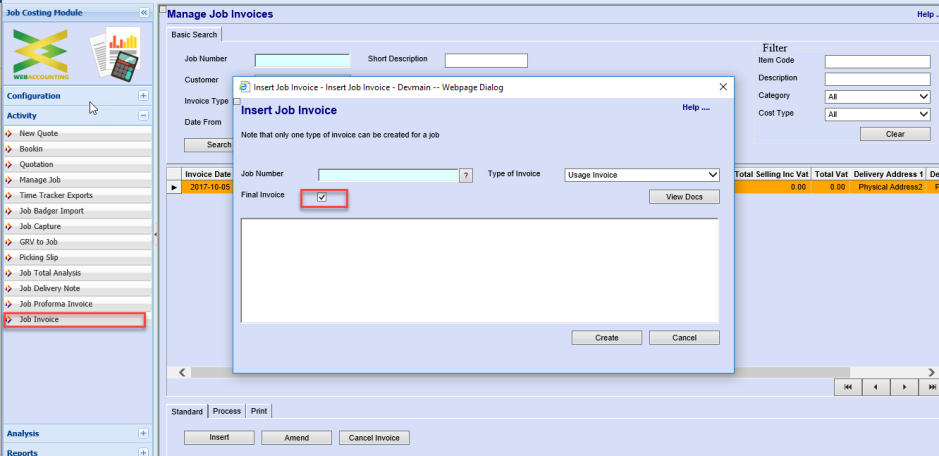The width and height of the screenshot is (939, 456).
Task: Open the Type of Invoice dropdown
Action: pos(642,175)
